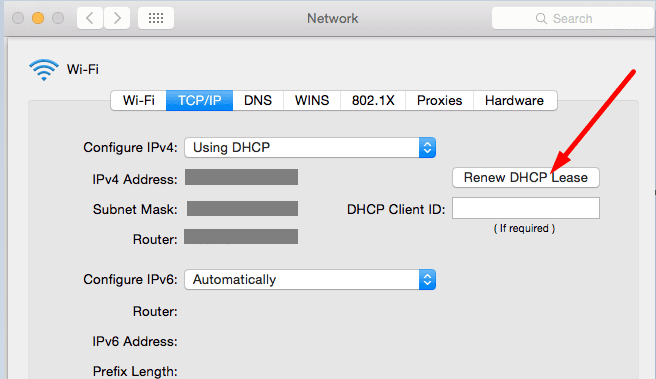
Task: Go to the Hardware tab
Action: point(515,100)
